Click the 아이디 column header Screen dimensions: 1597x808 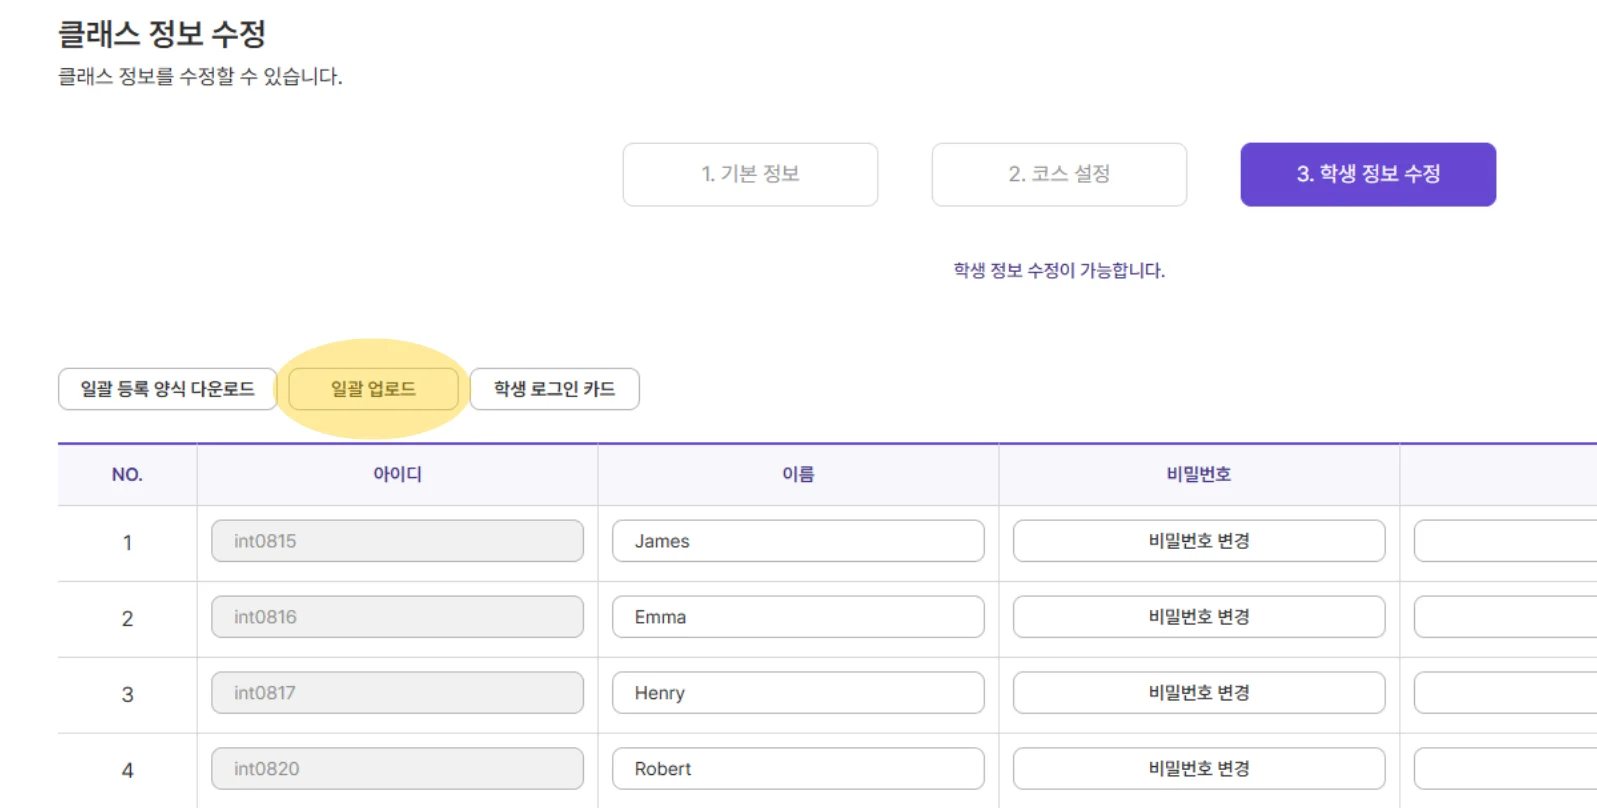tap(397, 474)
